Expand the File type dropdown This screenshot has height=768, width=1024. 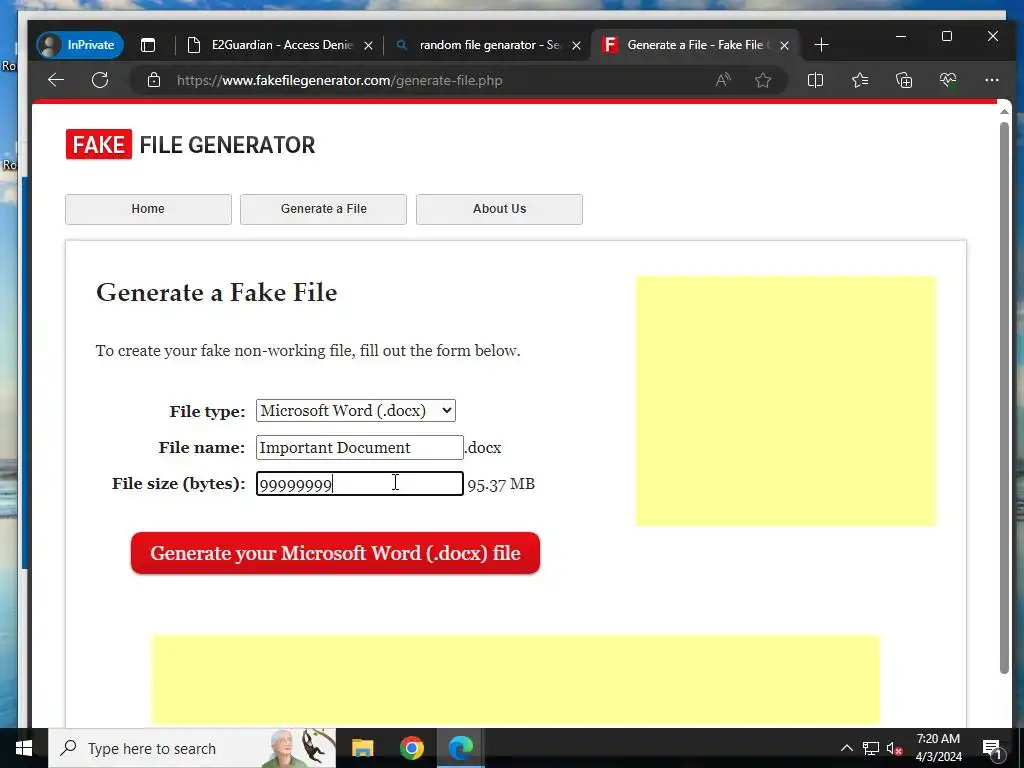pos(356,411)
